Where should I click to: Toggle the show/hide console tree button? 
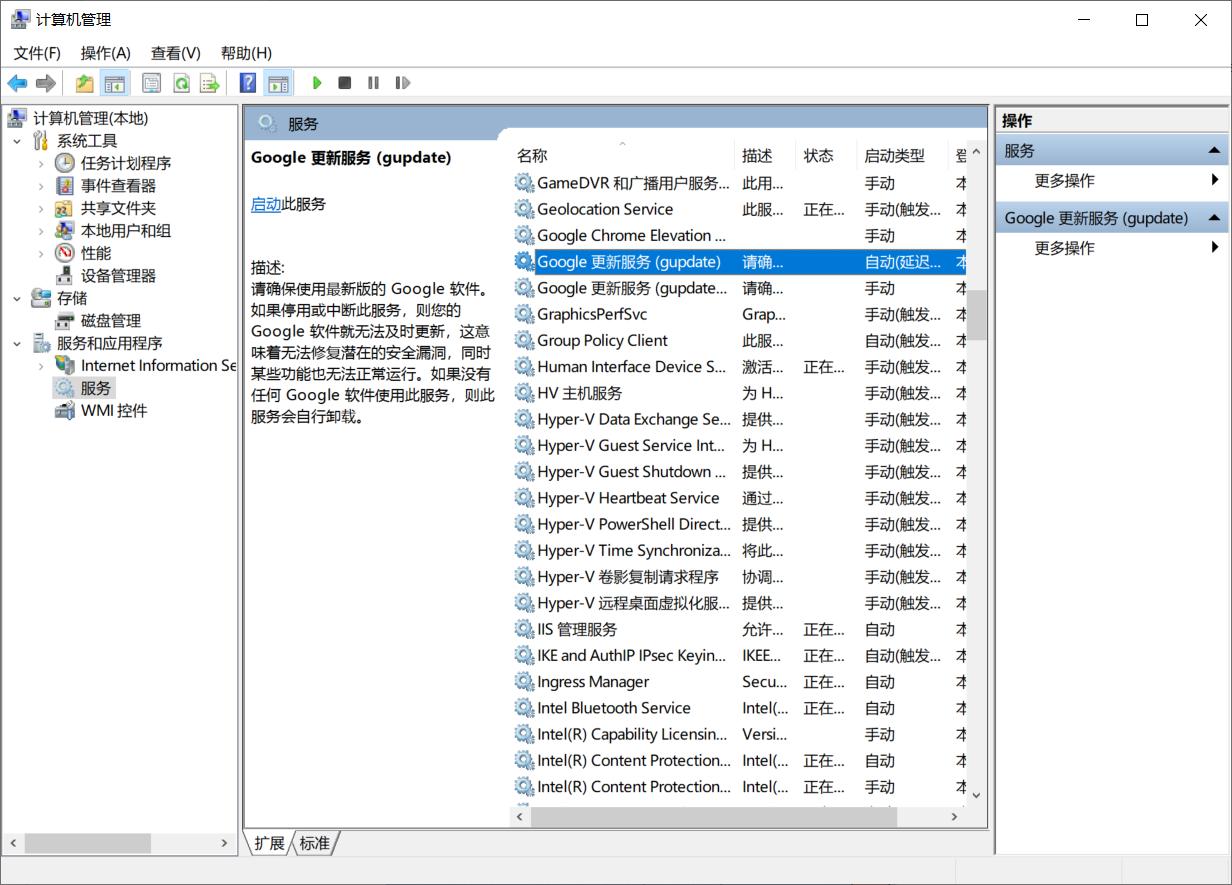point(115,83)
